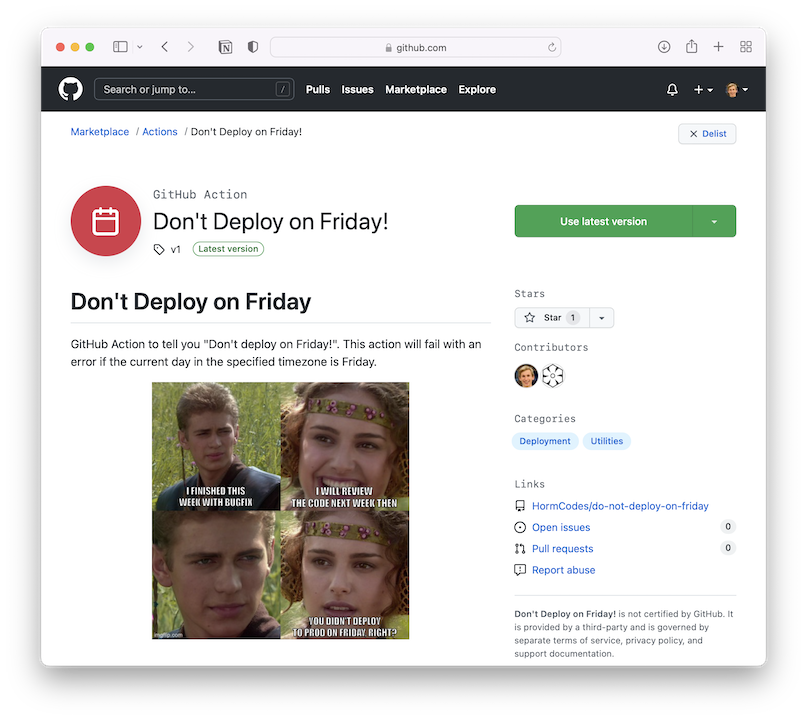Click the pull requests count badge
This screenshot has width=807, height=720.
point(728,548)
